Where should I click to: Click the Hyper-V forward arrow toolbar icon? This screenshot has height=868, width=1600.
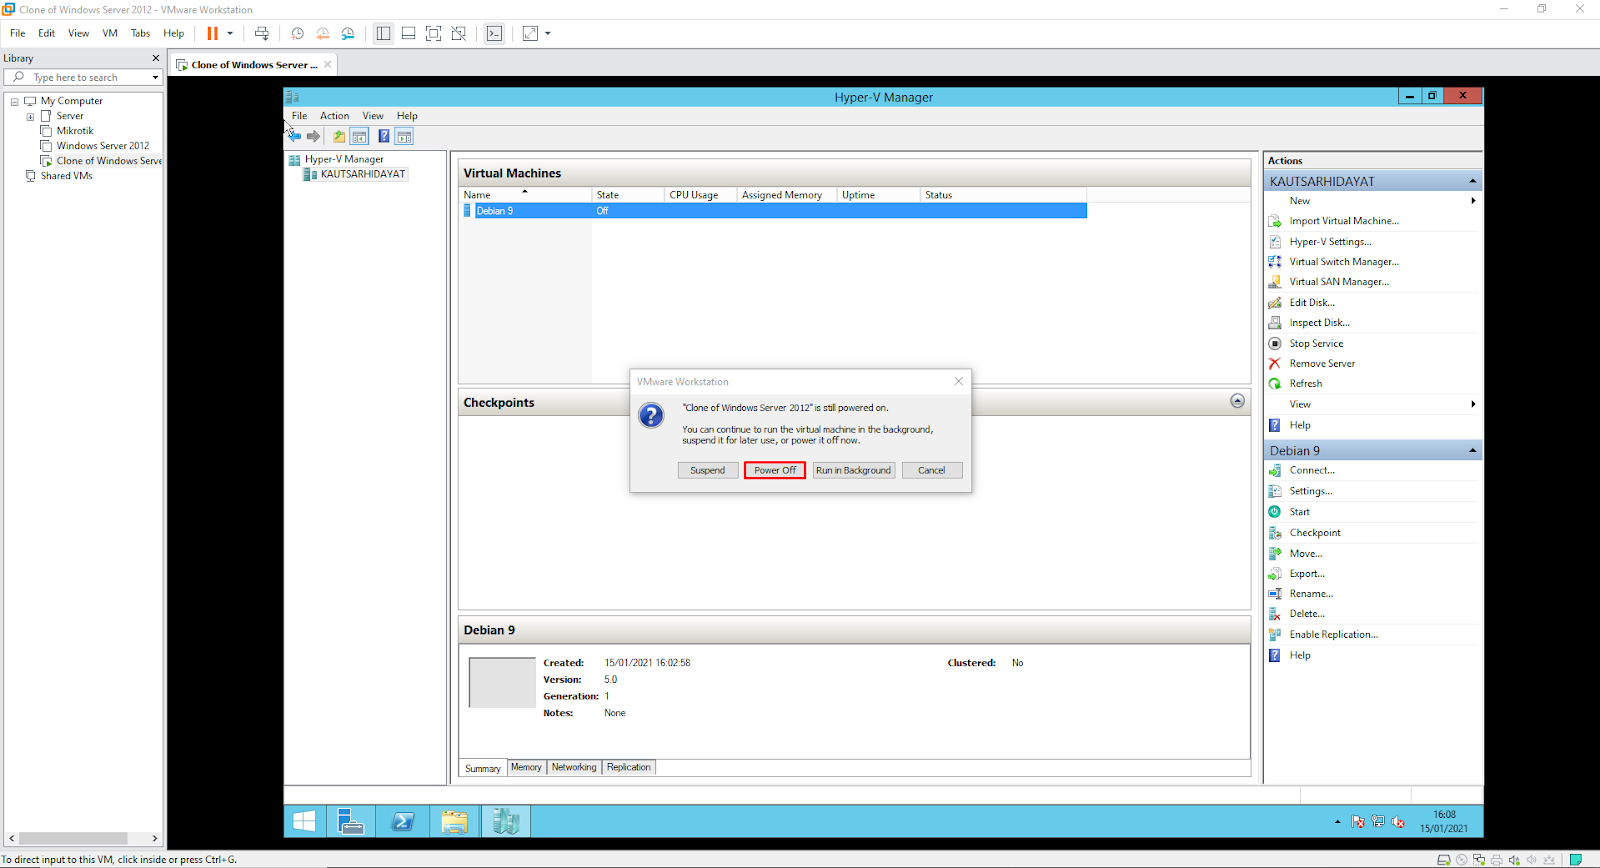point(314,136)
